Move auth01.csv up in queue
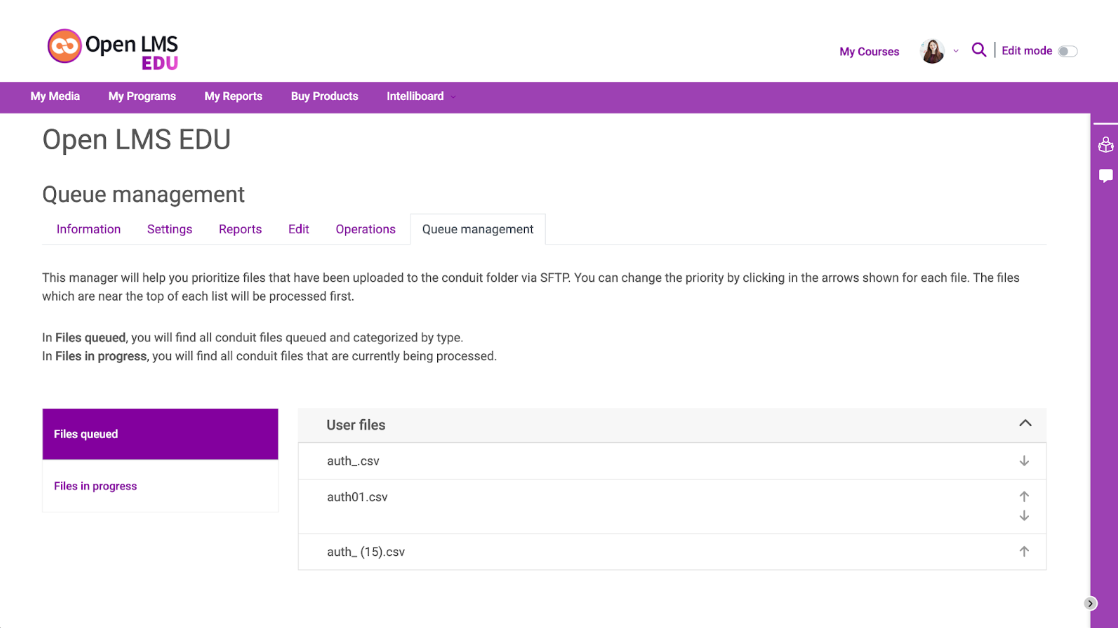The height and width of the screenshot is (628, 1118). pyautogui.click(x=1024, y=496)
